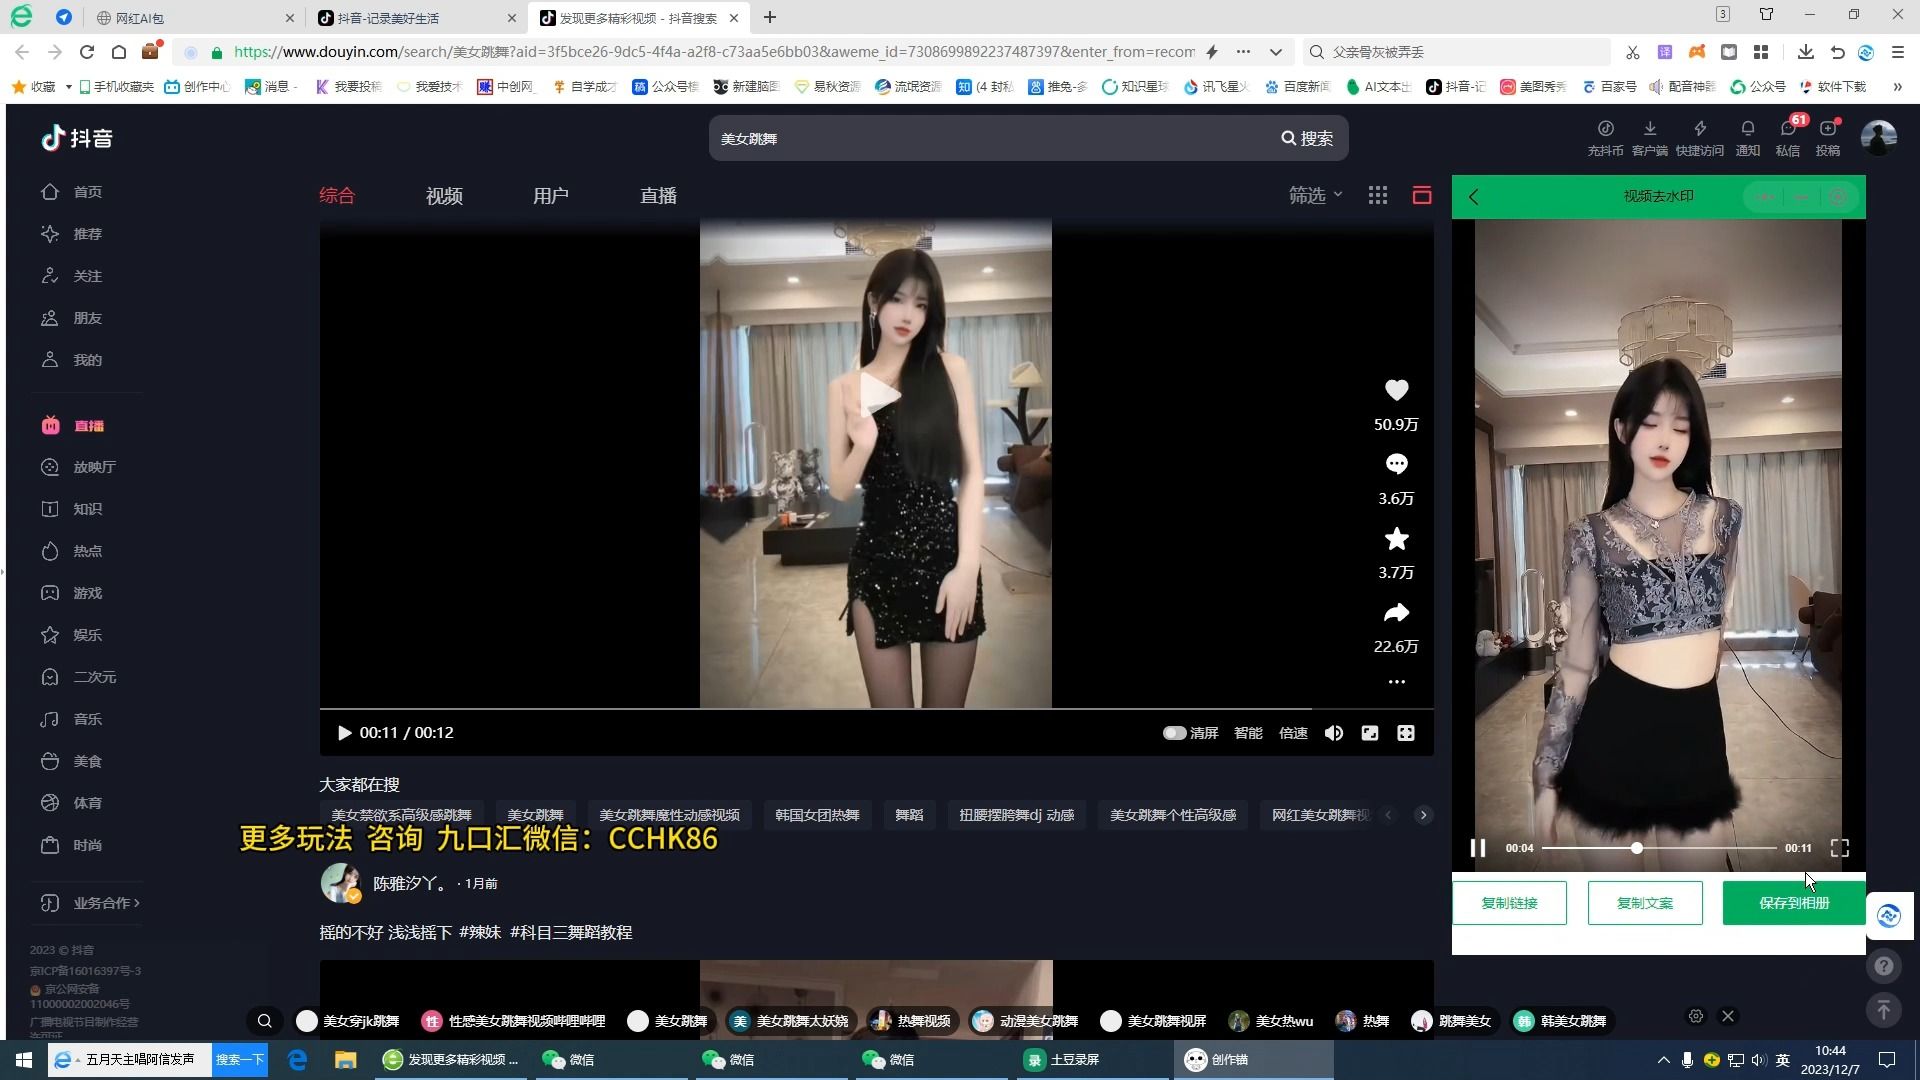
Task: Click the 复制链接 button
Action: click(1509, 903)
